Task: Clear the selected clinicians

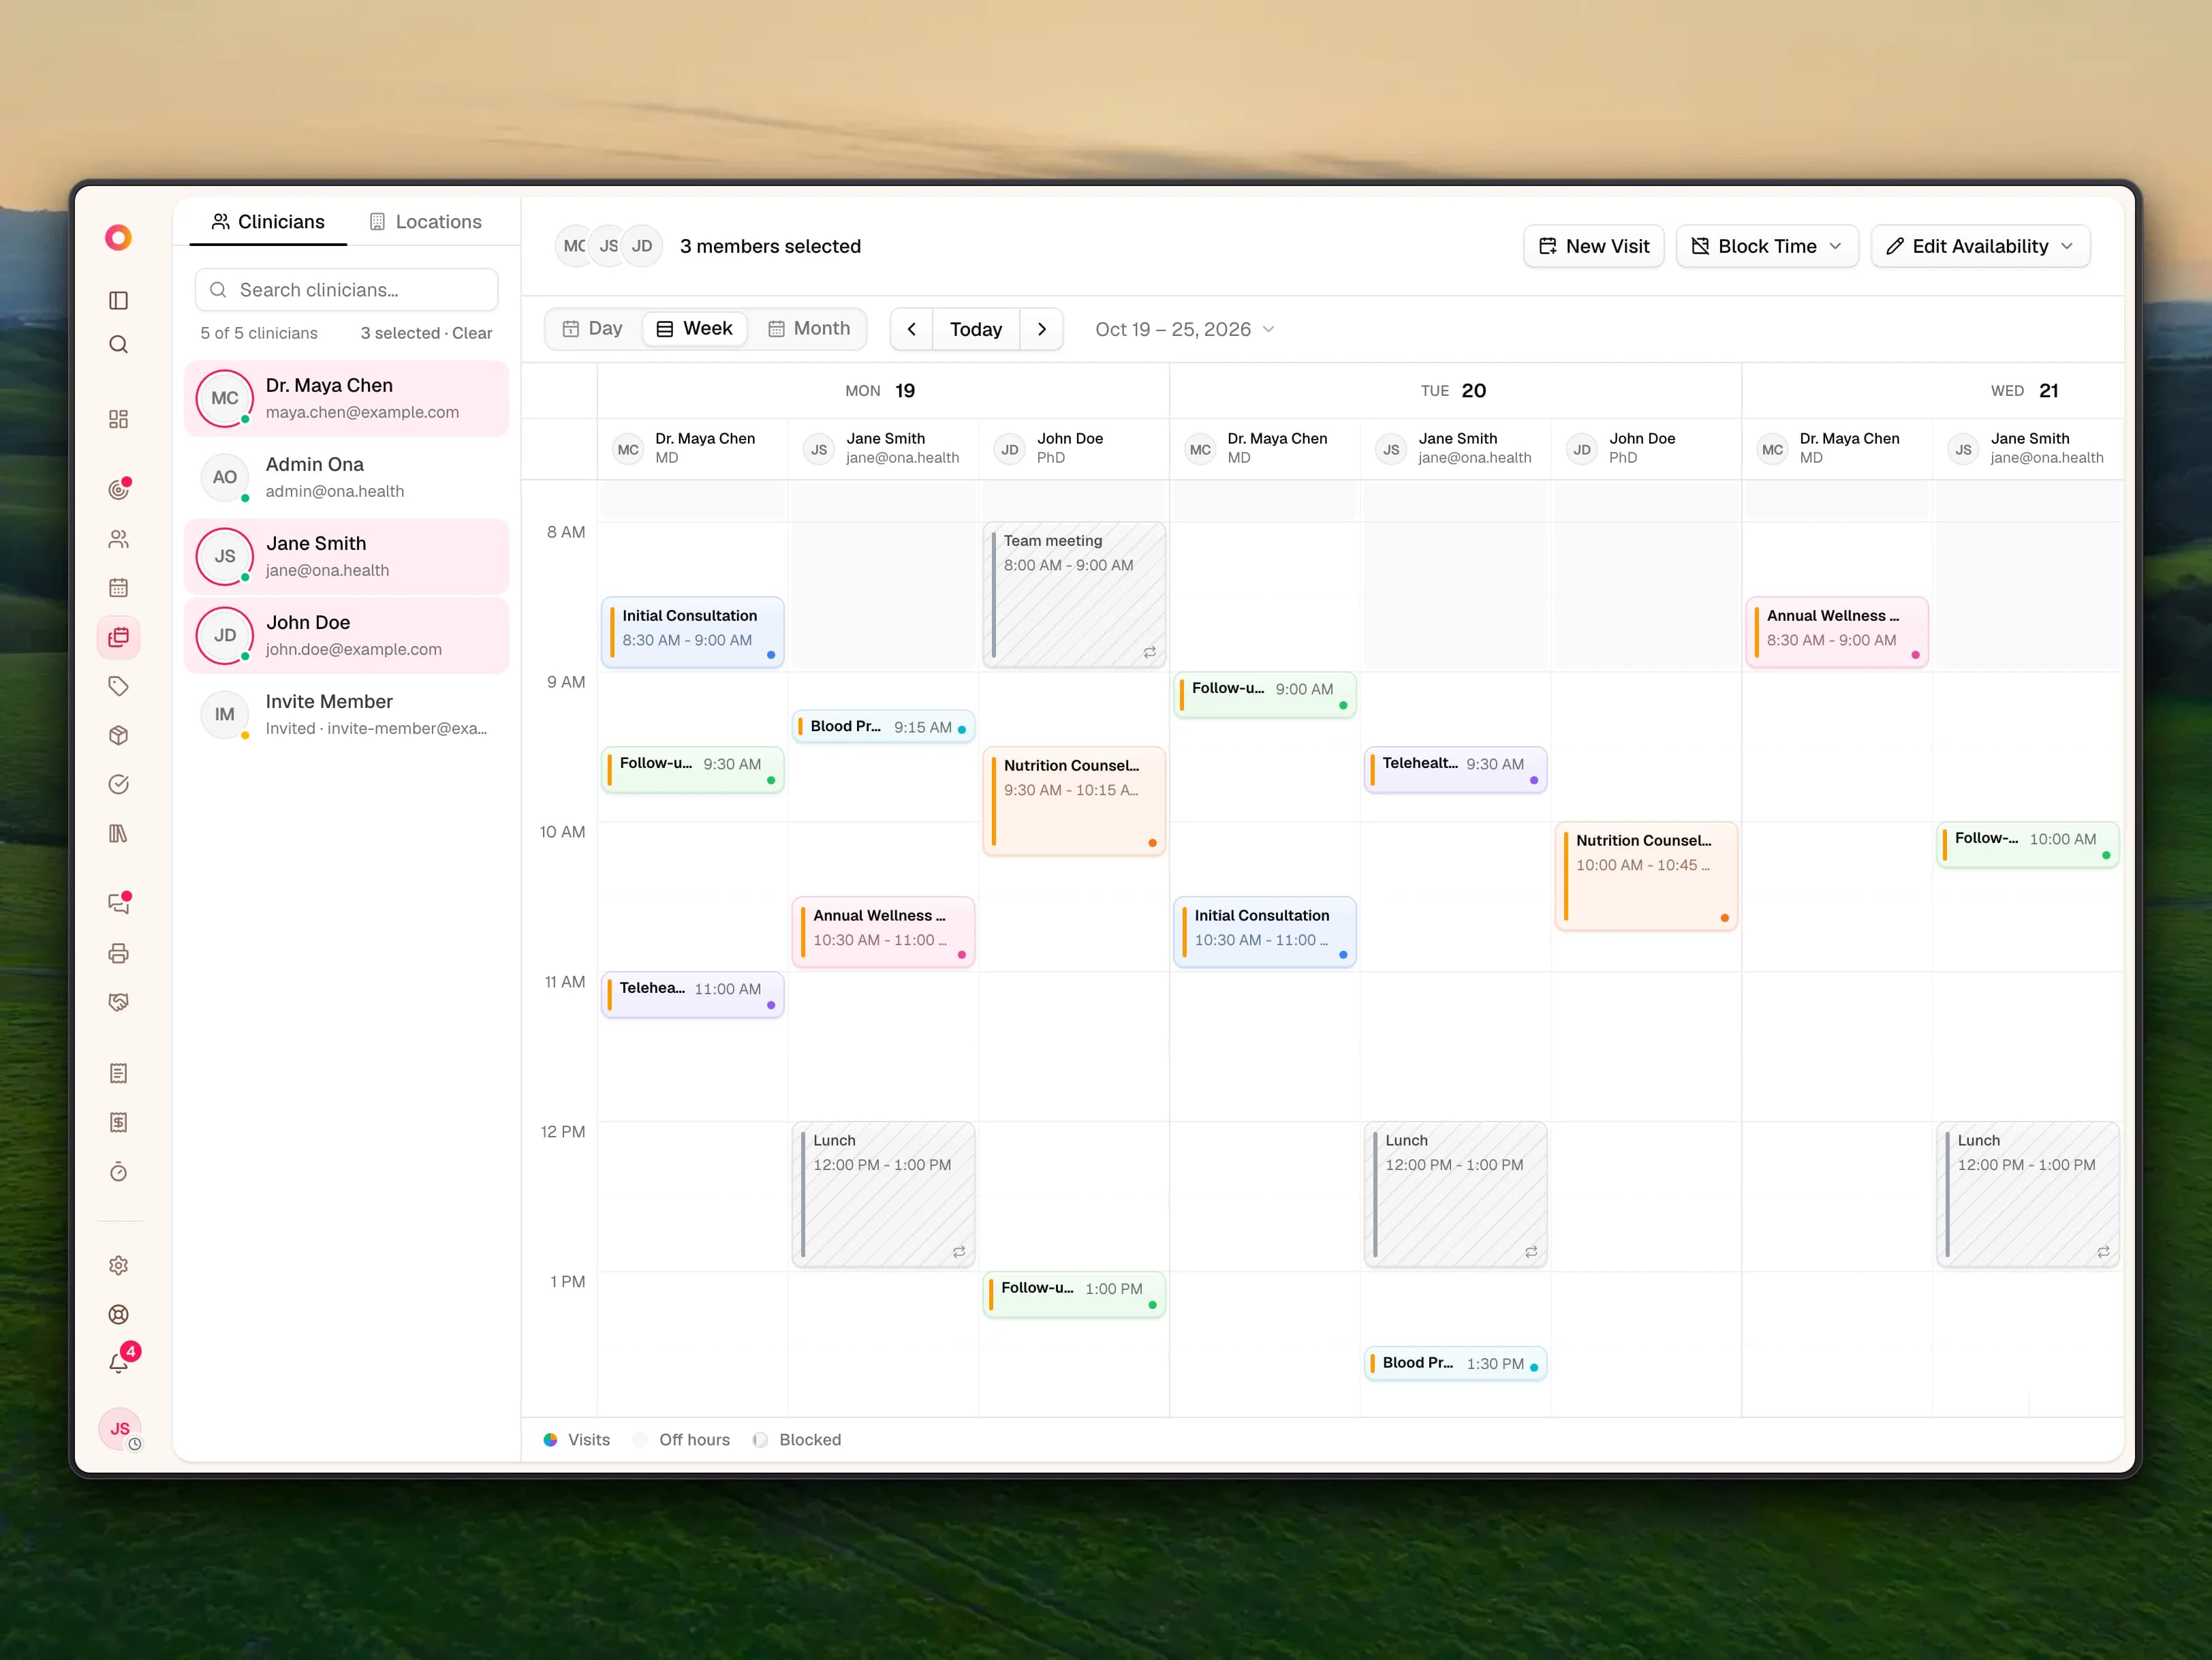Action: (472, 333)
